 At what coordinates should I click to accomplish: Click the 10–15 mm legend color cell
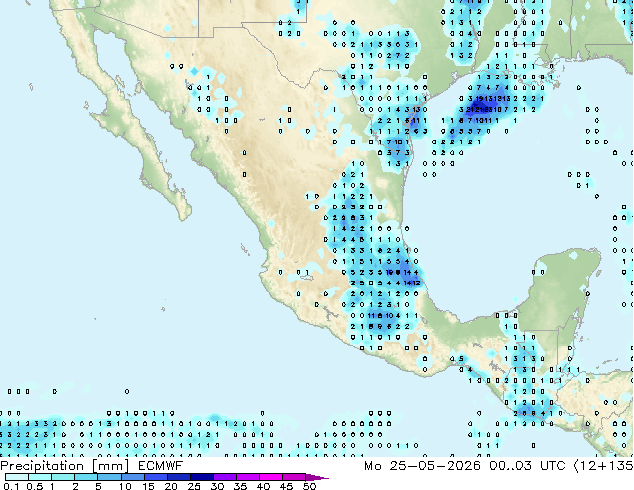tap(132, 477)
